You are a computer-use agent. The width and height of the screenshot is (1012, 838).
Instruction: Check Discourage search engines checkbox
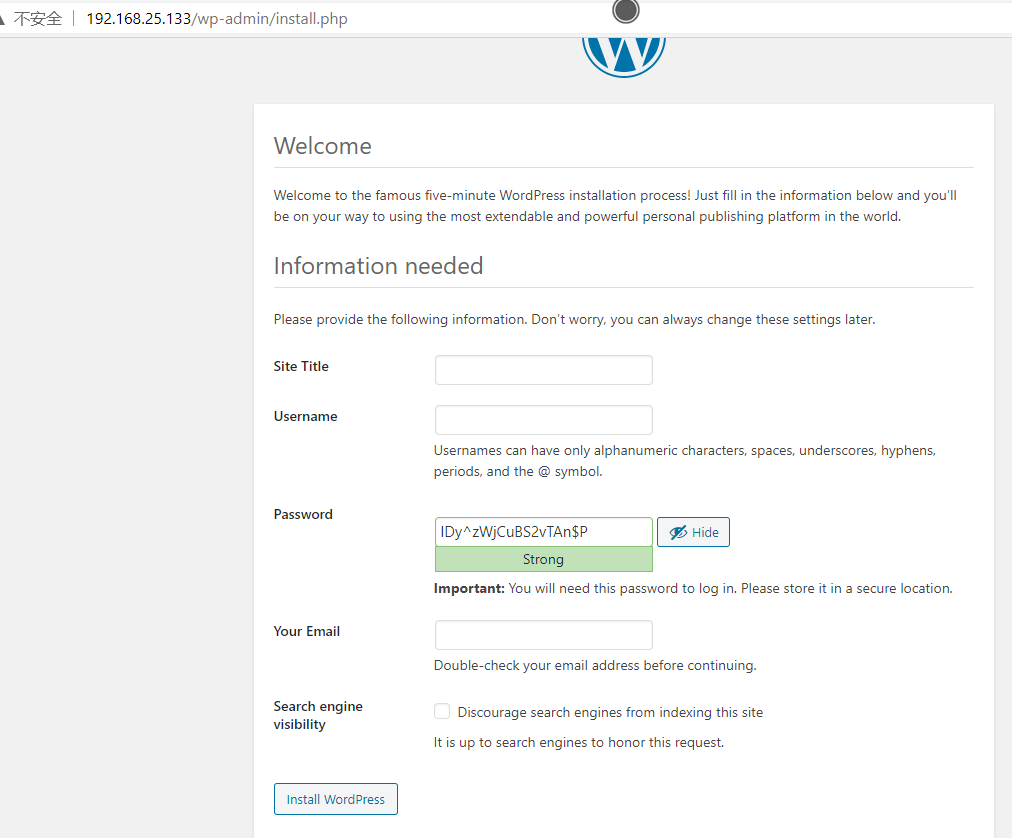click(x=442, y=711)
